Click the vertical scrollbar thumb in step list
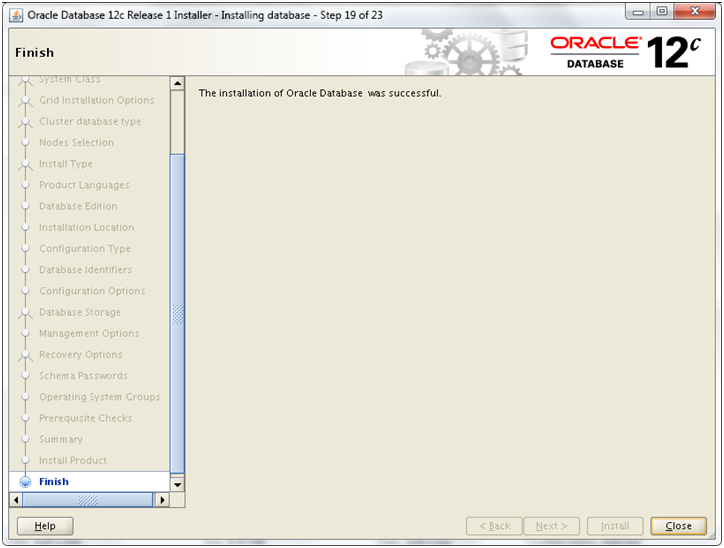 (x=177, y=314)
